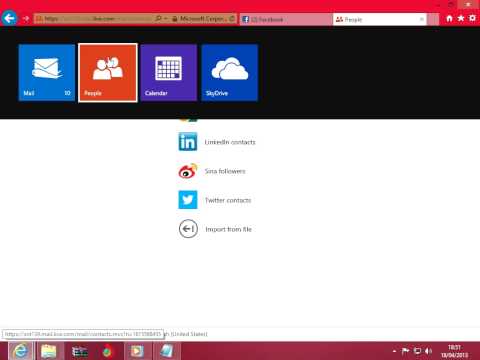Choose Sina followers link
The width and height of the screenshot is (480, 360).
pyautogui.click(x=225, y=171)
